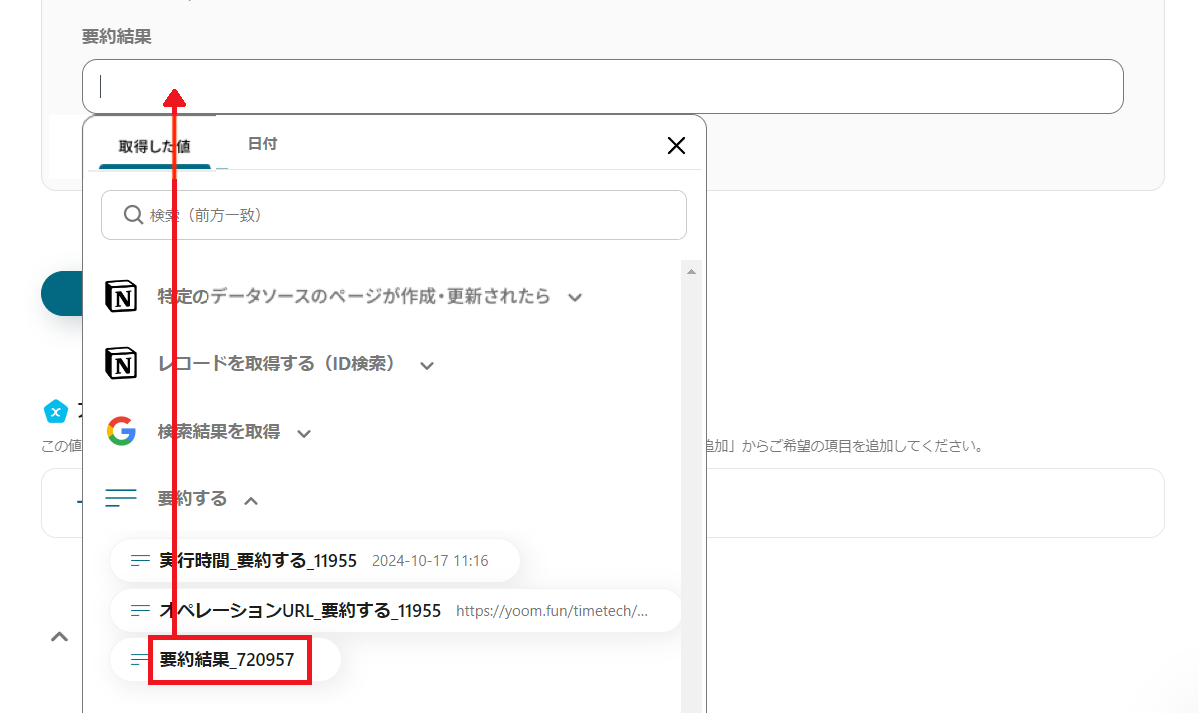Click the レコードを取得する（ID検索） label
Viewport: 1198px width, 713px height.
click(280, 364)
